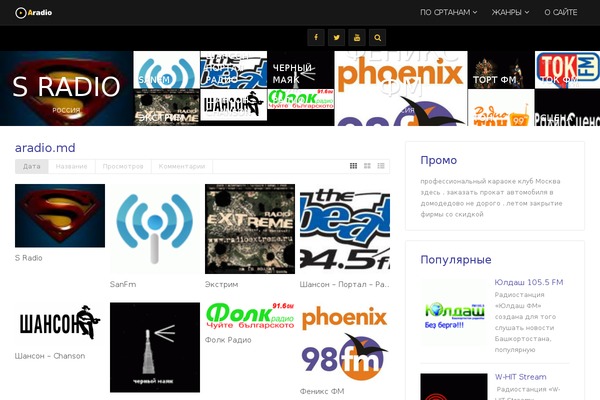Click the Экстрим title link
Image resolution: width=600 pixels, height=400 pixels.
click(x=222, y=284)
